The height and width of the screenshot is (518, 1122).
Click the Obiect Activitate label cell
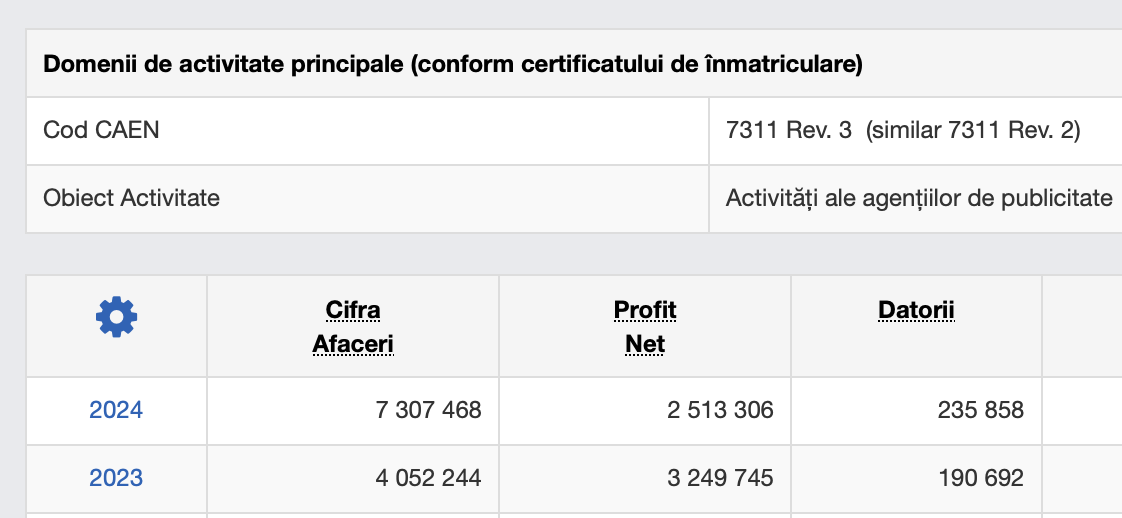click(x=368, y=198)
